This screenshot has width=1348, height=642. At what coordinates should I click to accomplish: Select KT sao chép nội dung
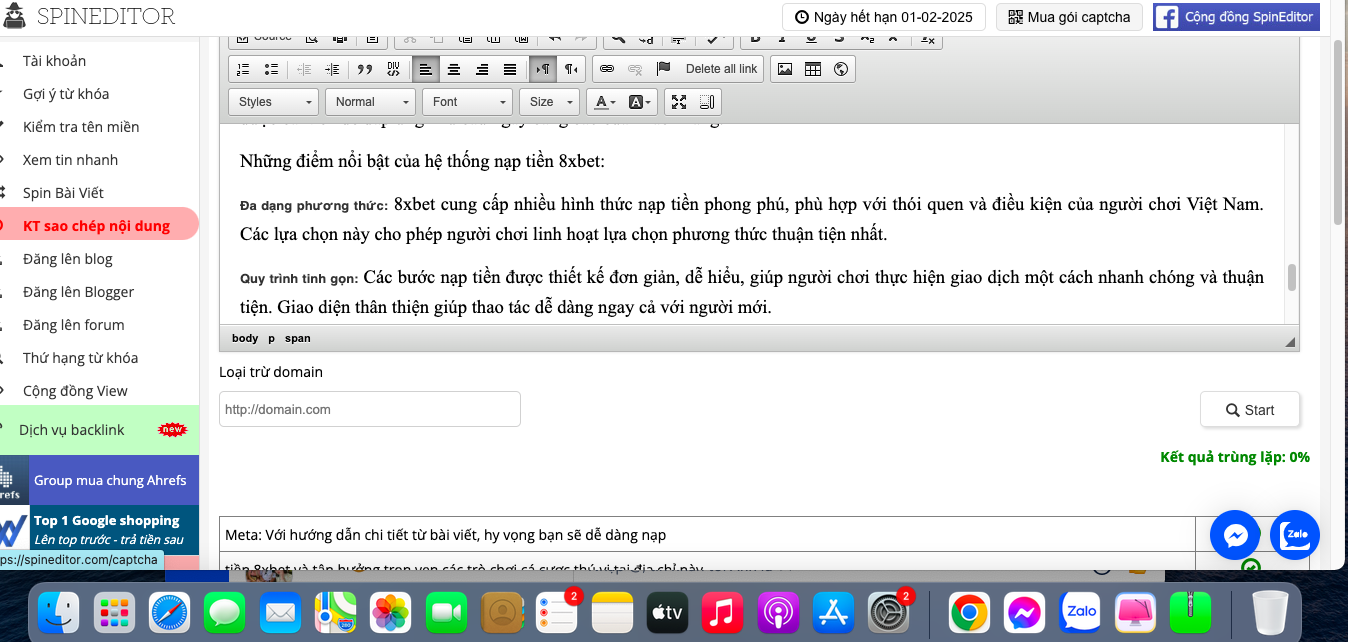[x=97, y=226]
